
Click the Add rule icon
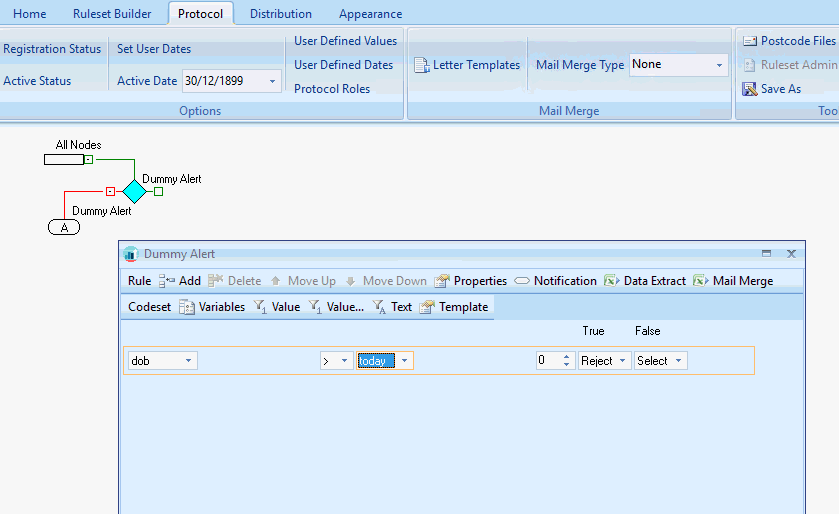(167, 281)
